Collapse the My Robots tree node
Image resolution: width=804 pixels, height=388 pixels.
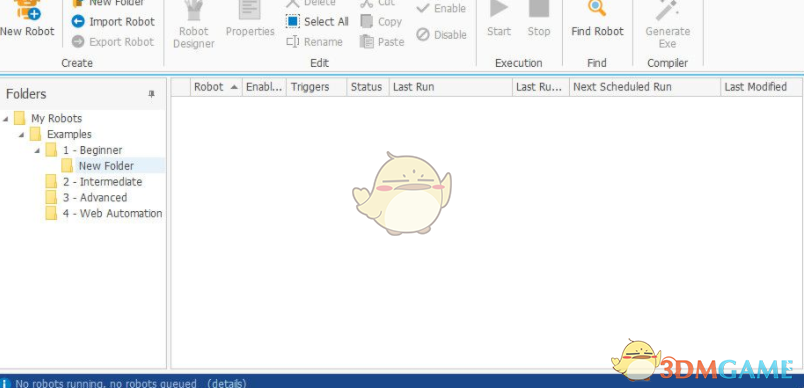pos(6,119)
